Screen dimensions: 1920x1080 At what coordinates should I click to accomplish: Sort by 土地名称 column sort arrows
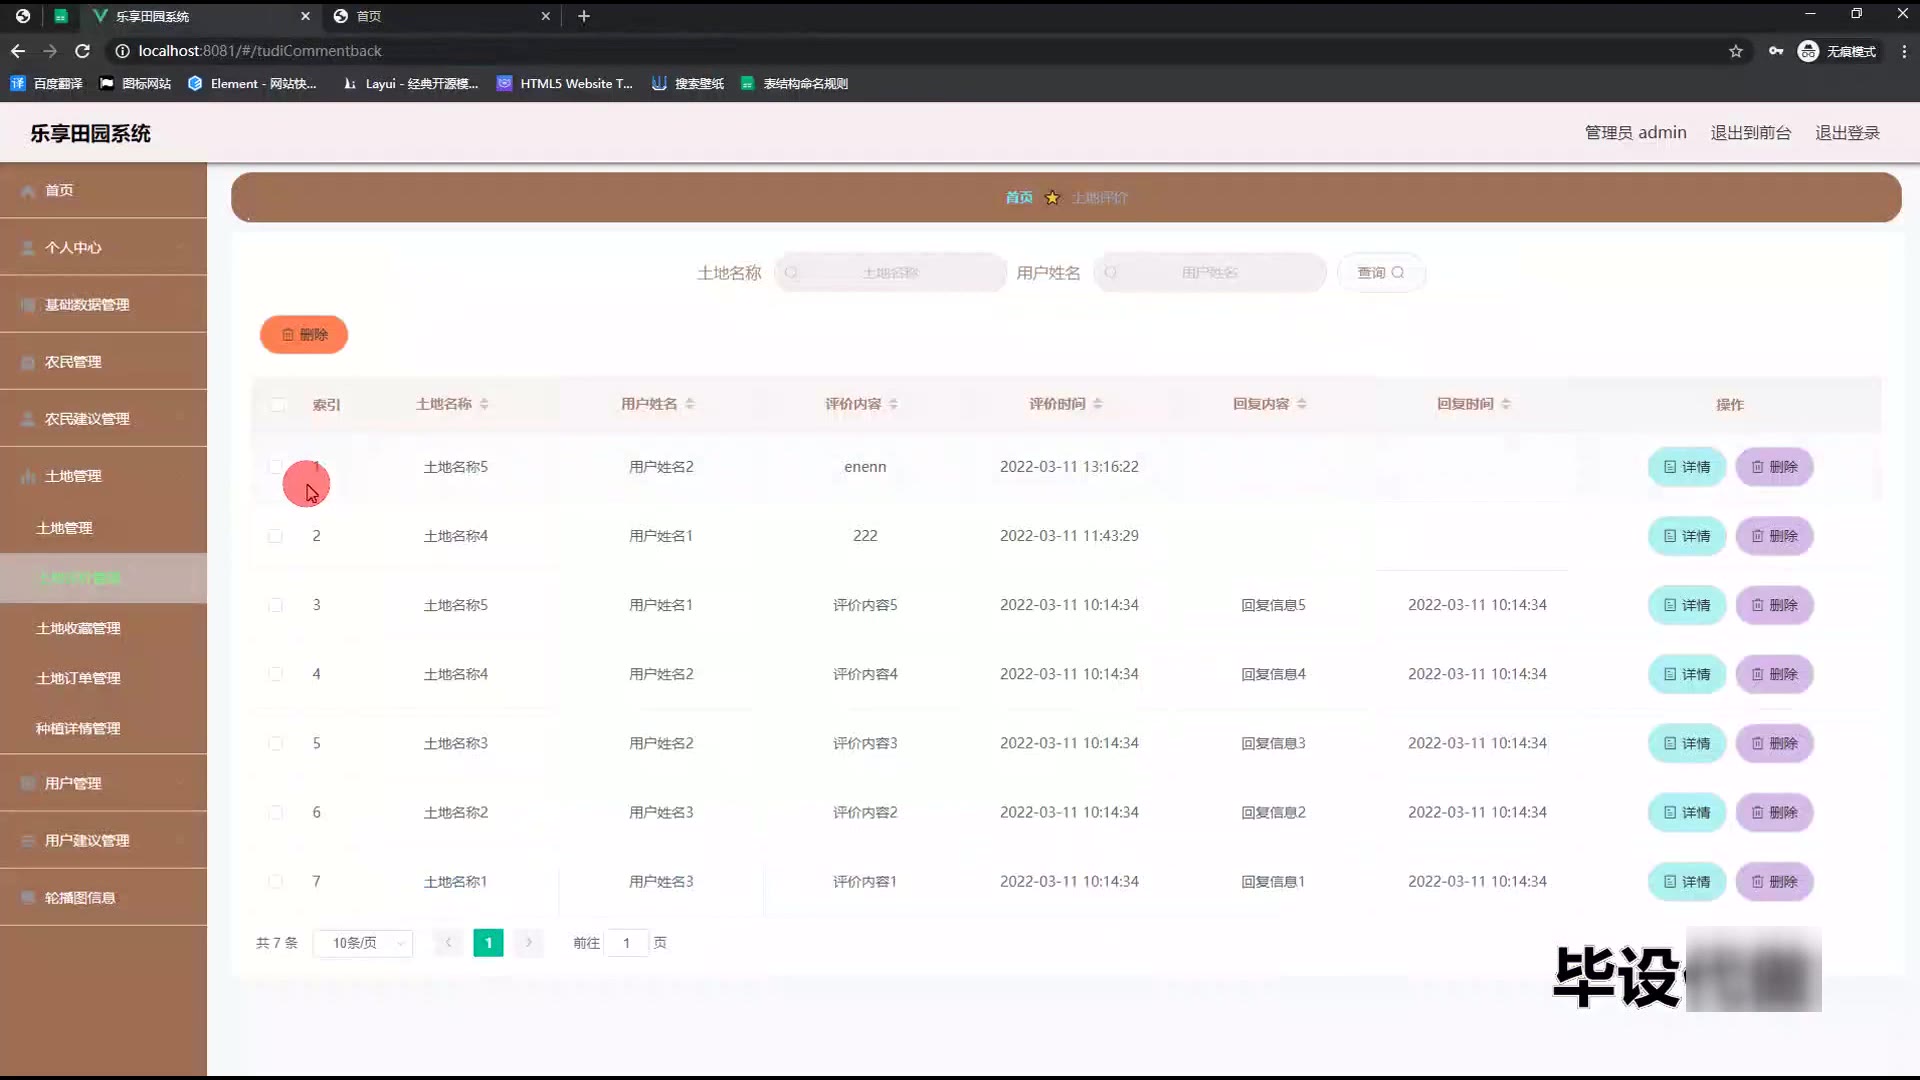pos(484,404)
